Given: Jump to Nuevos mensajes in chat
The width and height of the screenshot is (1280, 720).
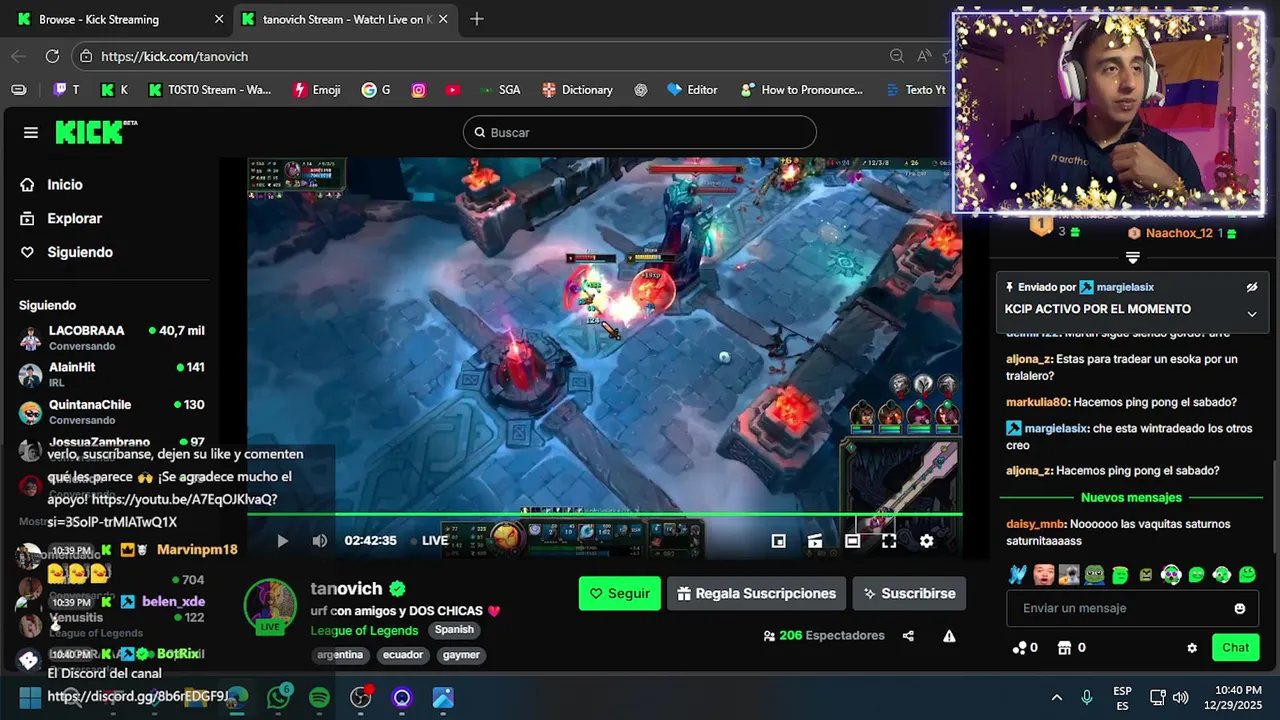Looking at the screenshot, I should (x=1131, y=497).
